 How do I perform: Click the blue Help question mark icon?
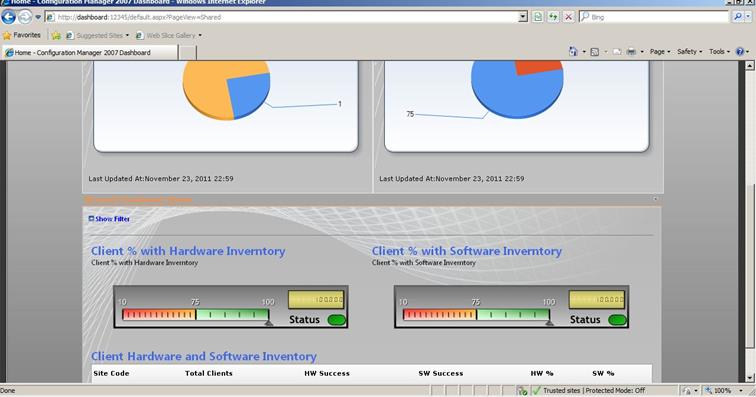[740, 52]
